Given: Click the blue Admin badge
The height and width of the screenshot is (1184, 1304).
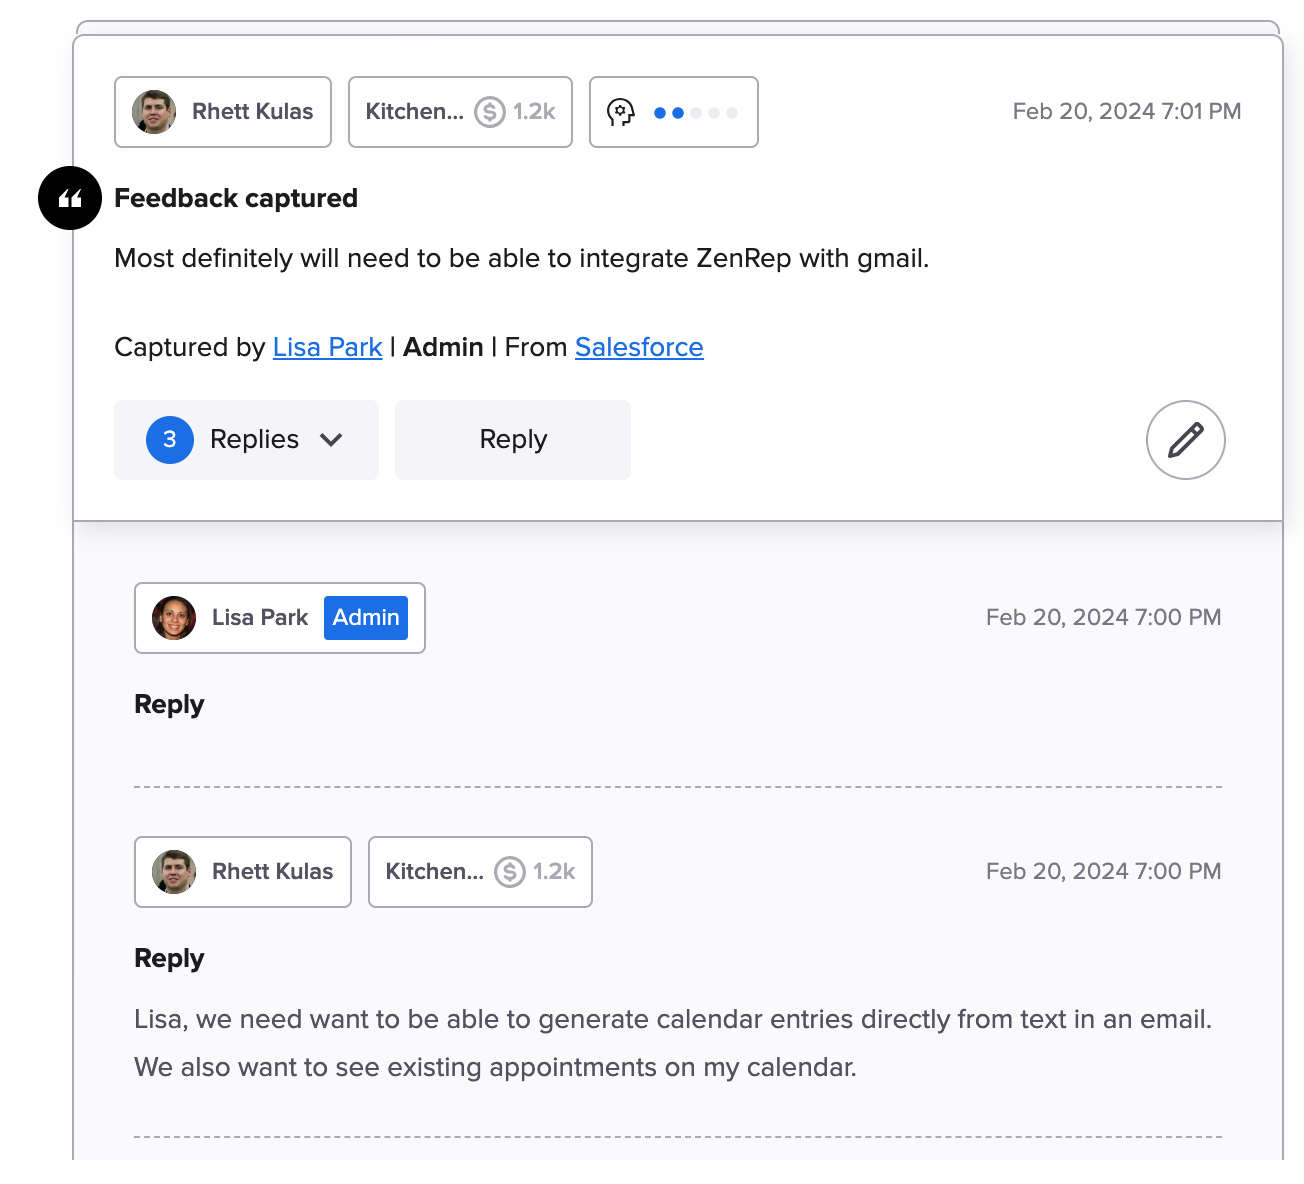Looking at the screenshot, I should 366,618.
